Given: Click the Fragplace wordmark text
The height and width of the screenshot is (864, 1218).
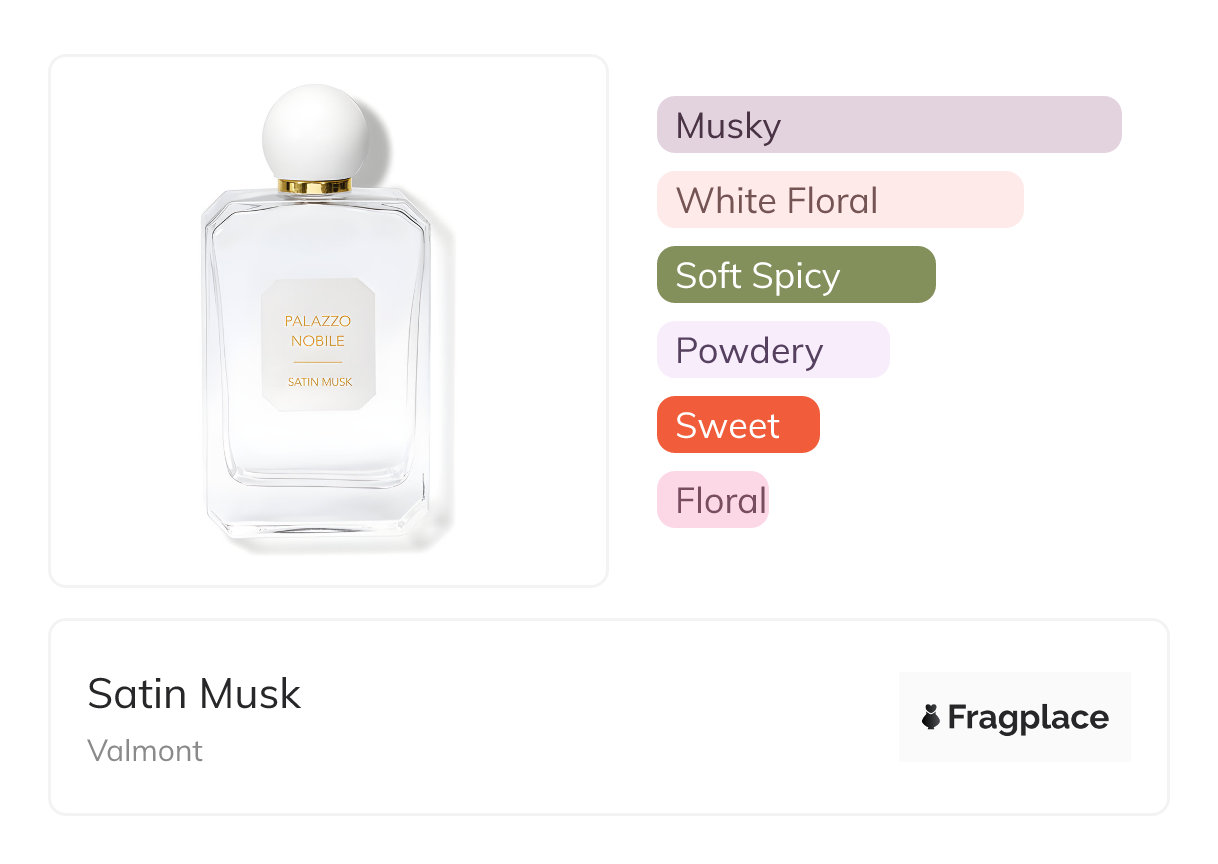Looking at the screenshot, I should click(1028, 717).
